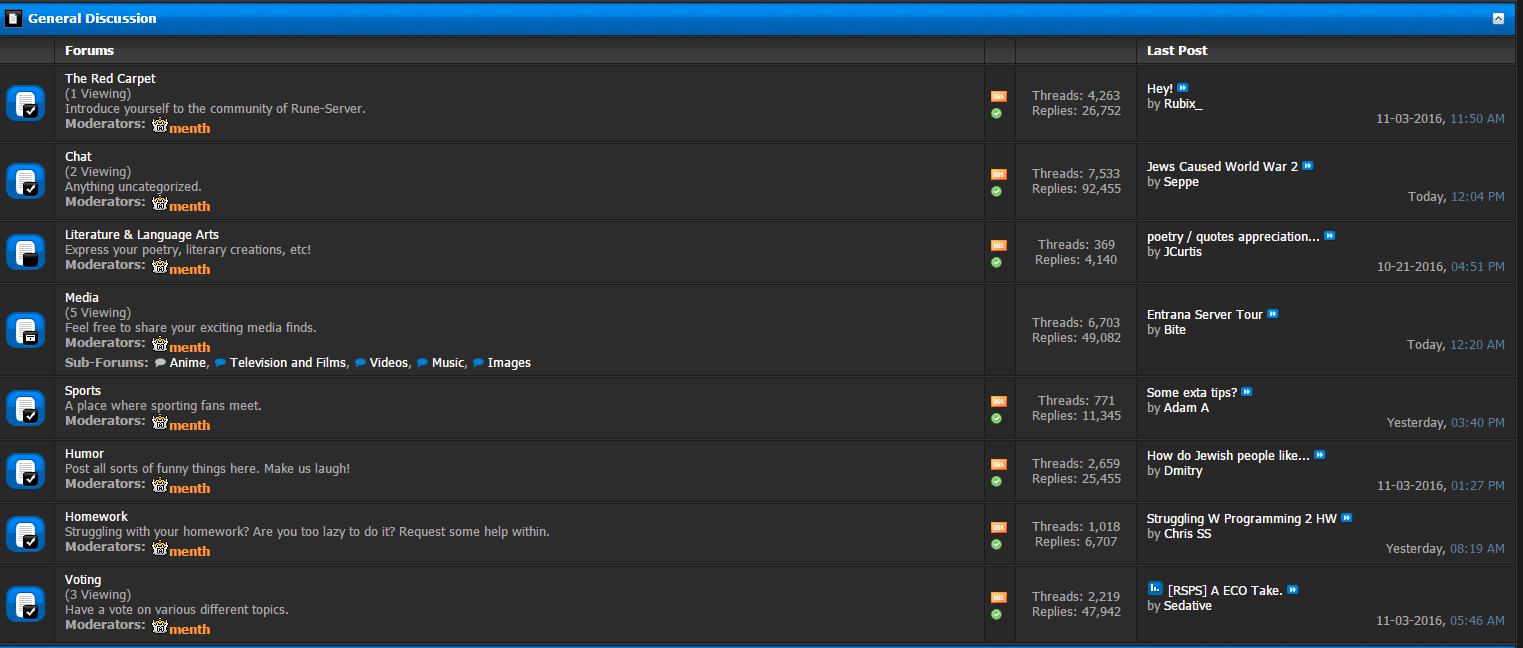Go to last post arrow beside Jews Caused World War 2
1523x648 pixels.
point(1308,166)
